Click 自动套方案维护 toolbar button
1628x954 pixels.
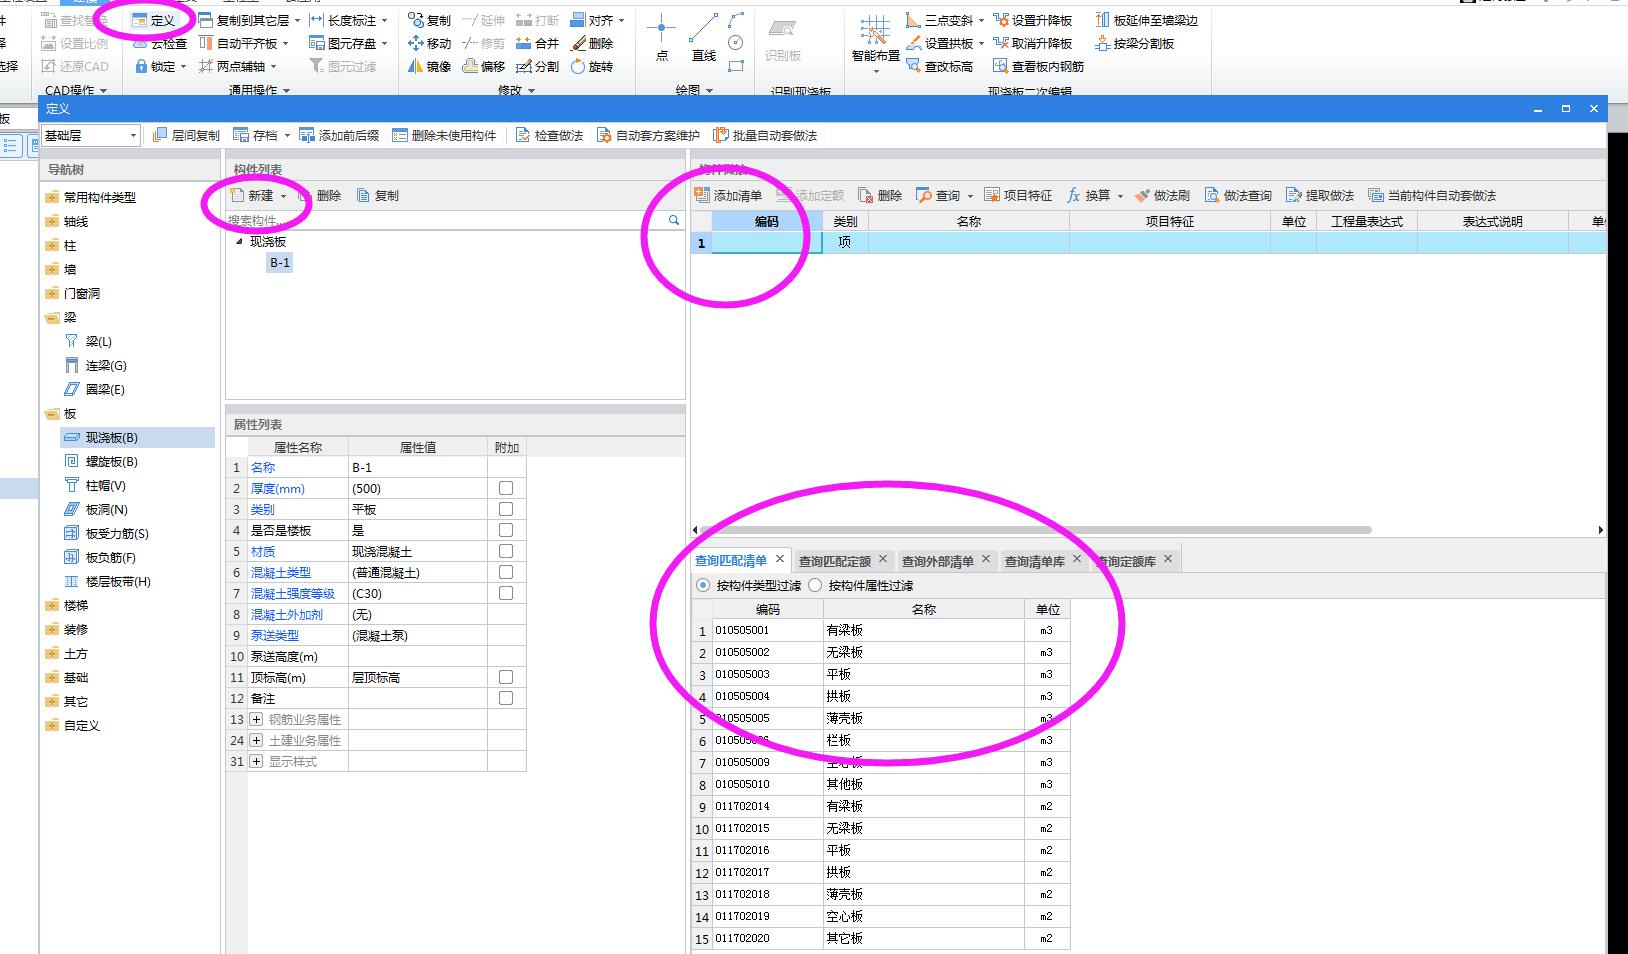click(648, 135)
